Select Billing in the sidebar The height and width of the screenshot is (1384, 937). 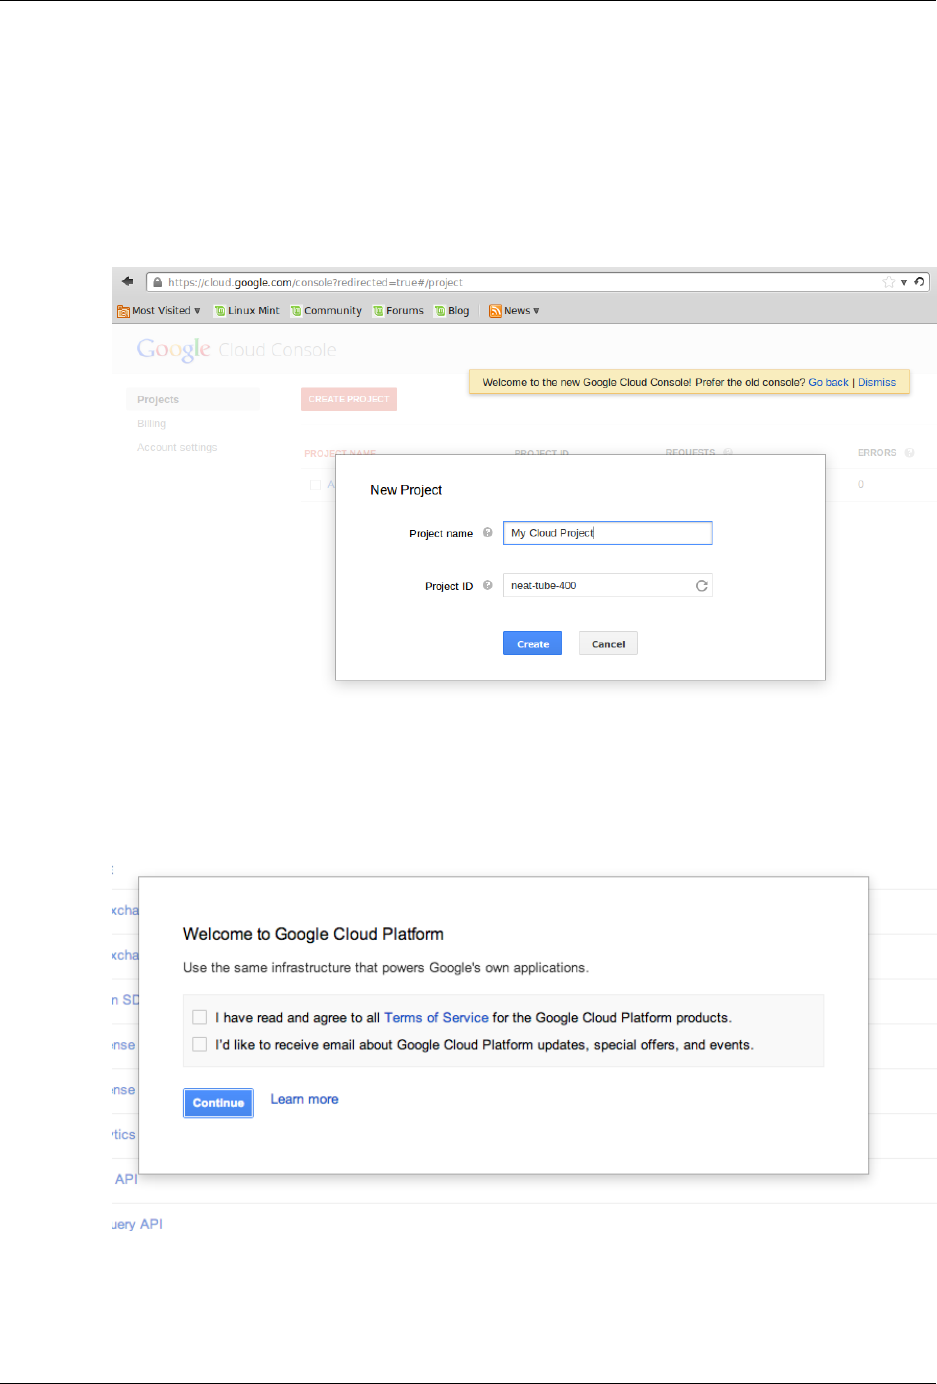[152, 424]
